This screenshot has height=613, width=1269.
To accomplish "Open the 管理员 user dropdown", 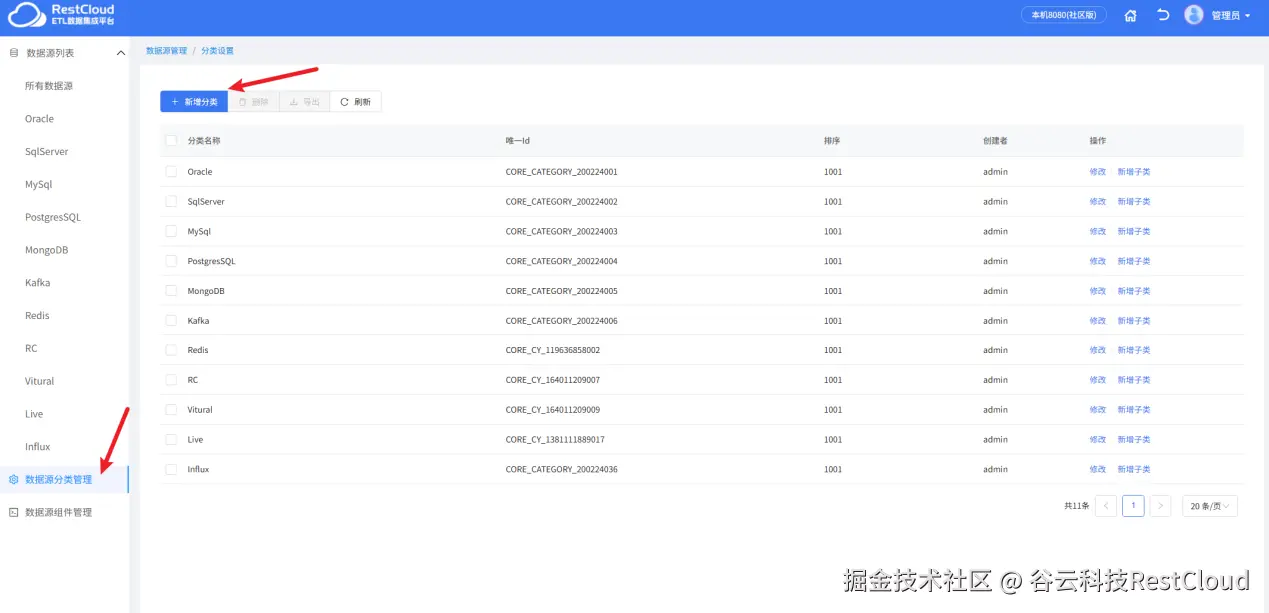I will point(1230,16).
